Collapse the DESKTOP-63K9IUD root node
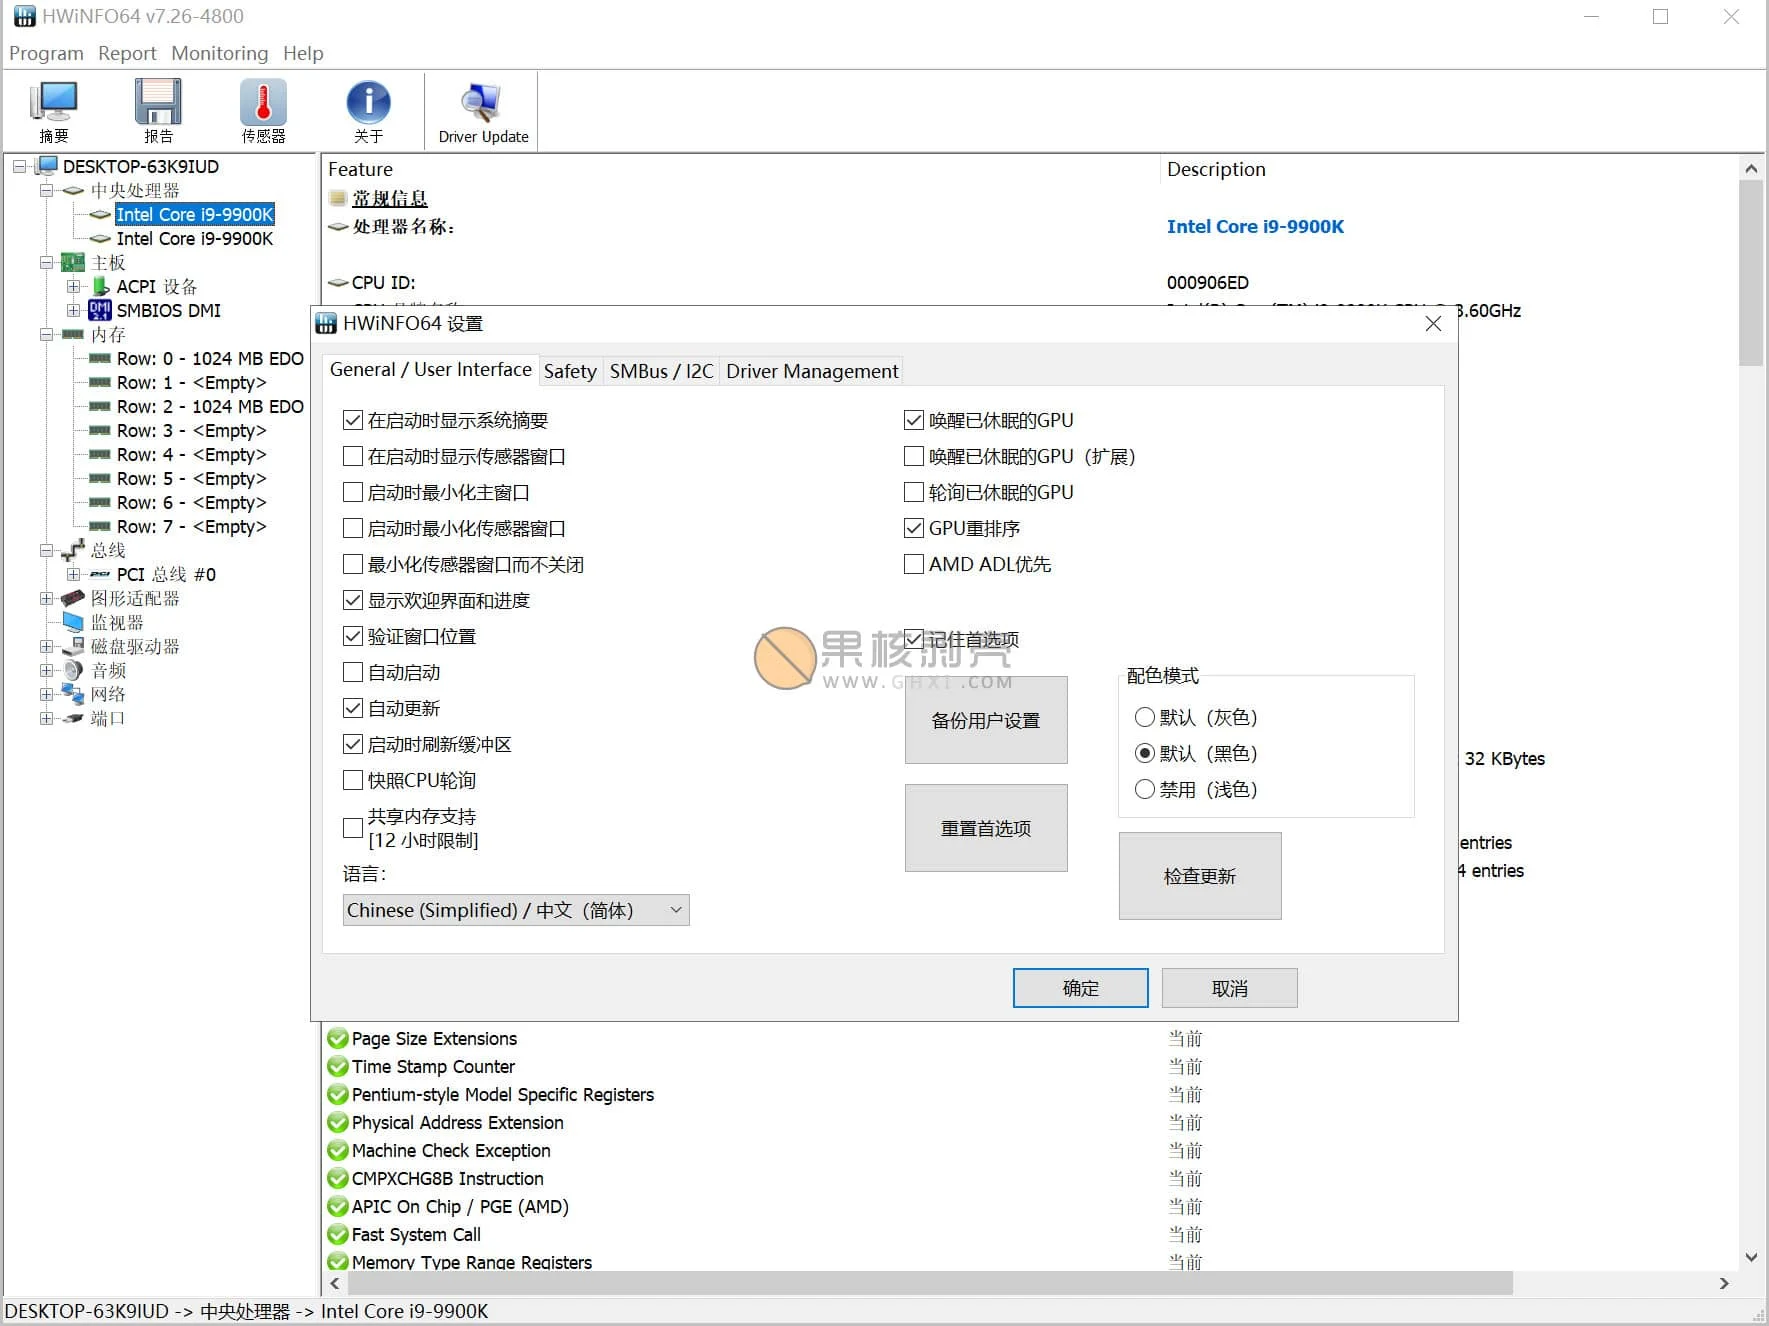The width and height of the screenshot is (1769, 1326). coord(19,166)
